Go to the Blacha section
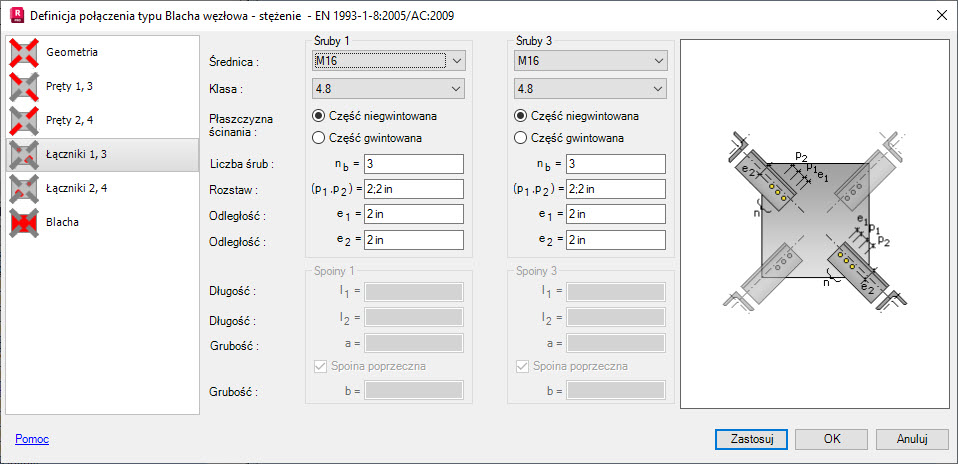This screenshot has width=958, height=464. pyautogui.click(x=64, y=222)
